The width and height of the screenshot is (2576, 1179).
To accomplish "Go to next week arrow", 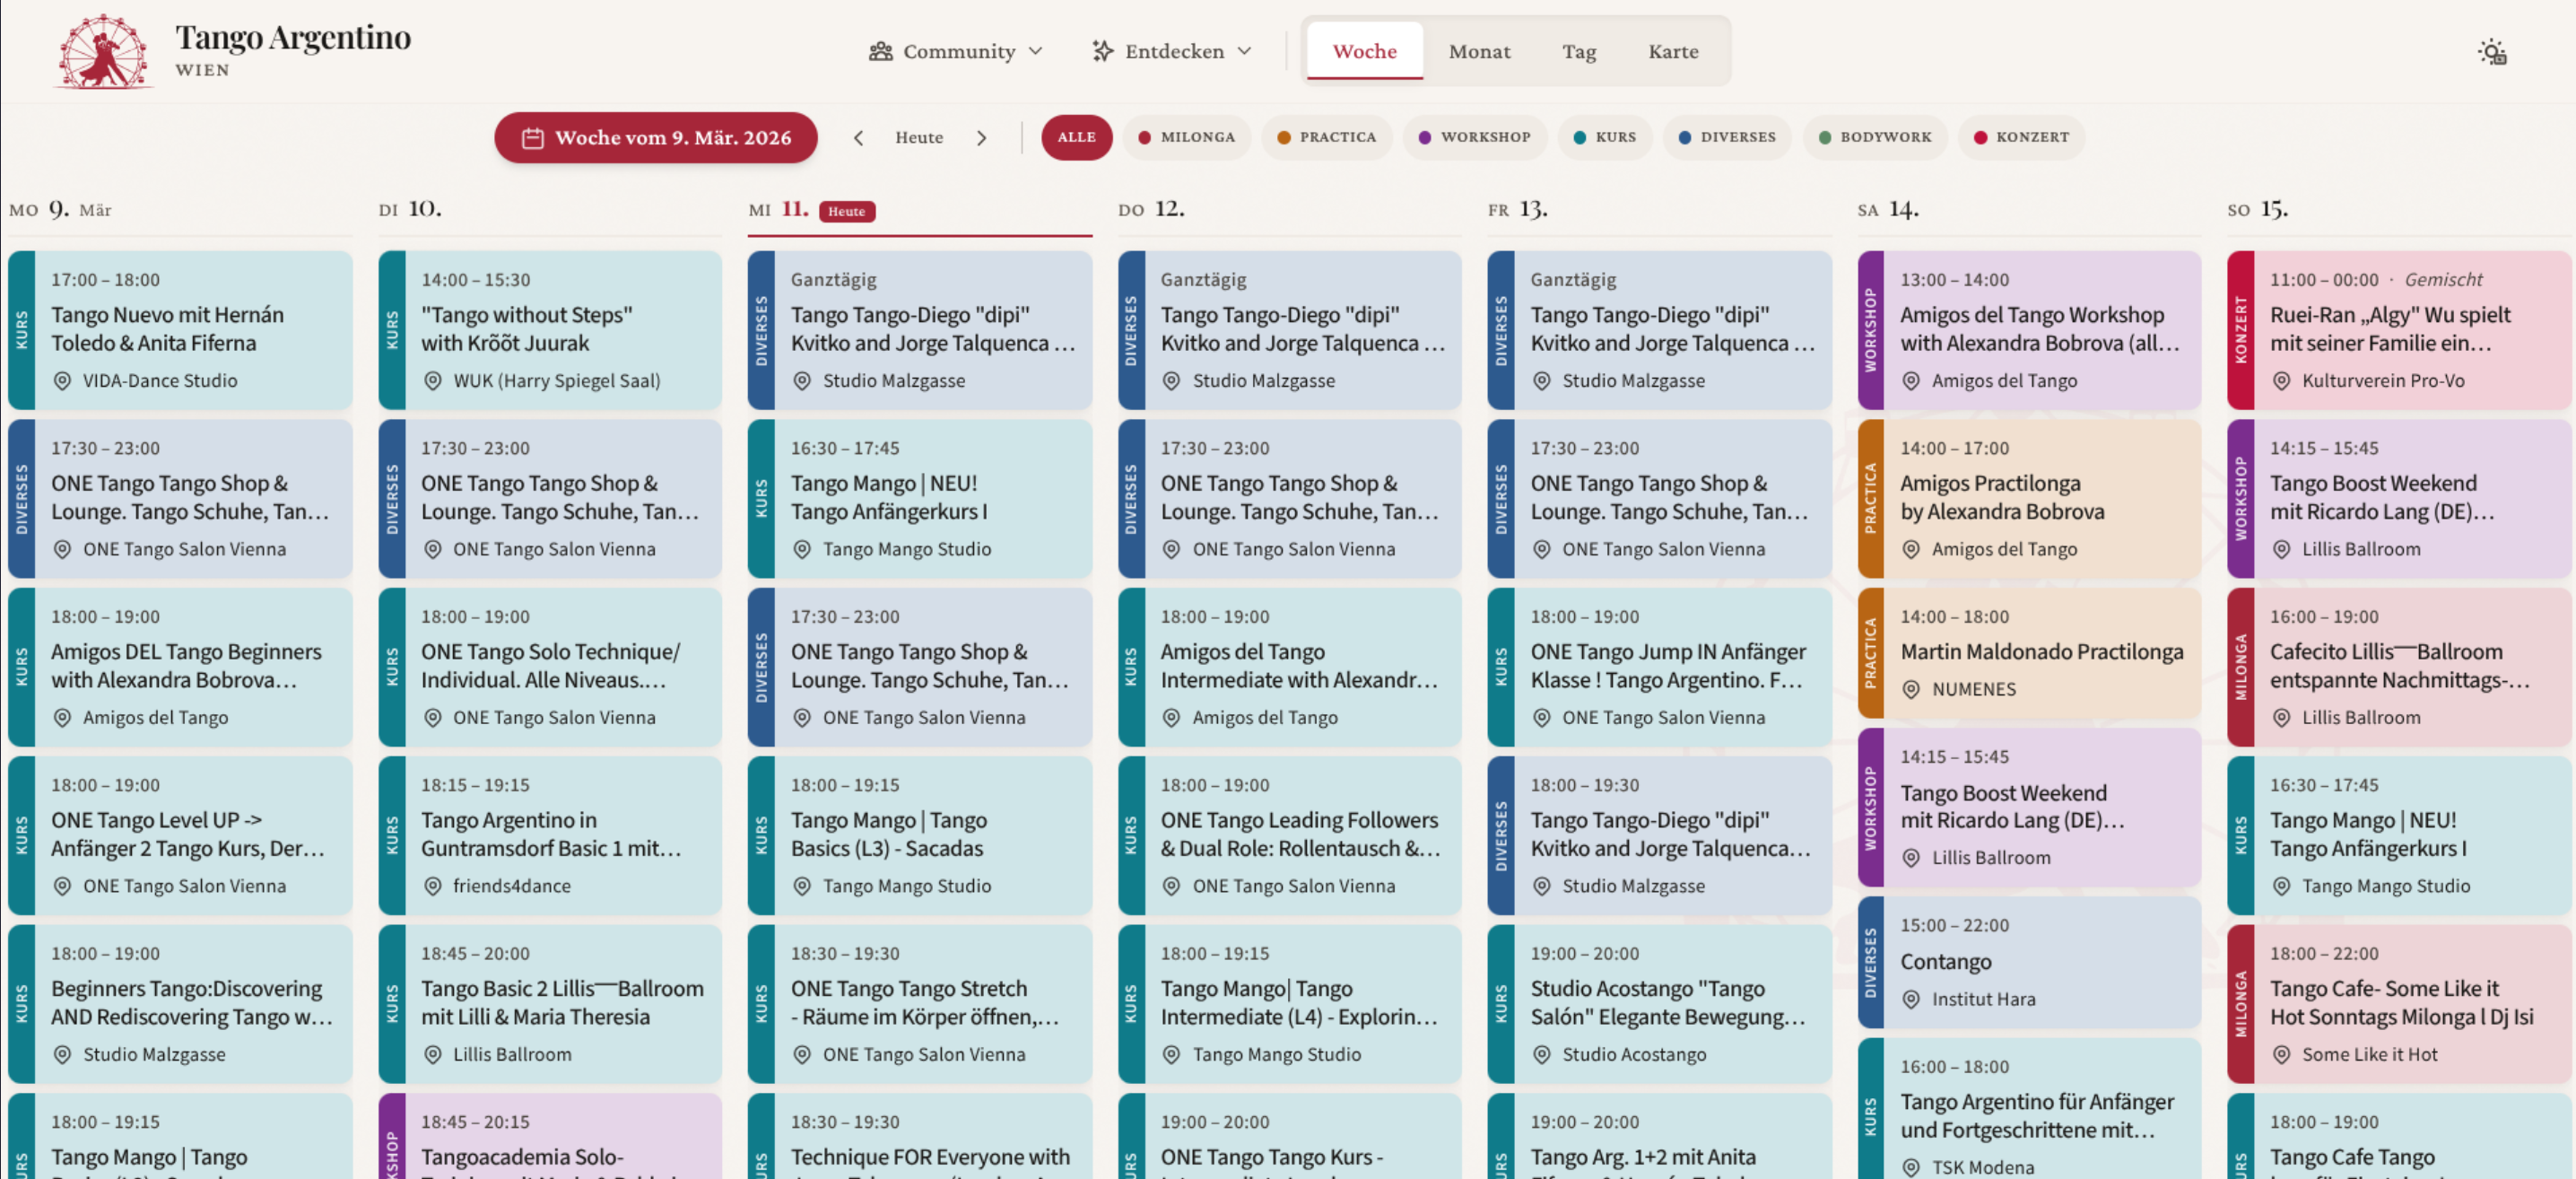I will click(981, 138).
